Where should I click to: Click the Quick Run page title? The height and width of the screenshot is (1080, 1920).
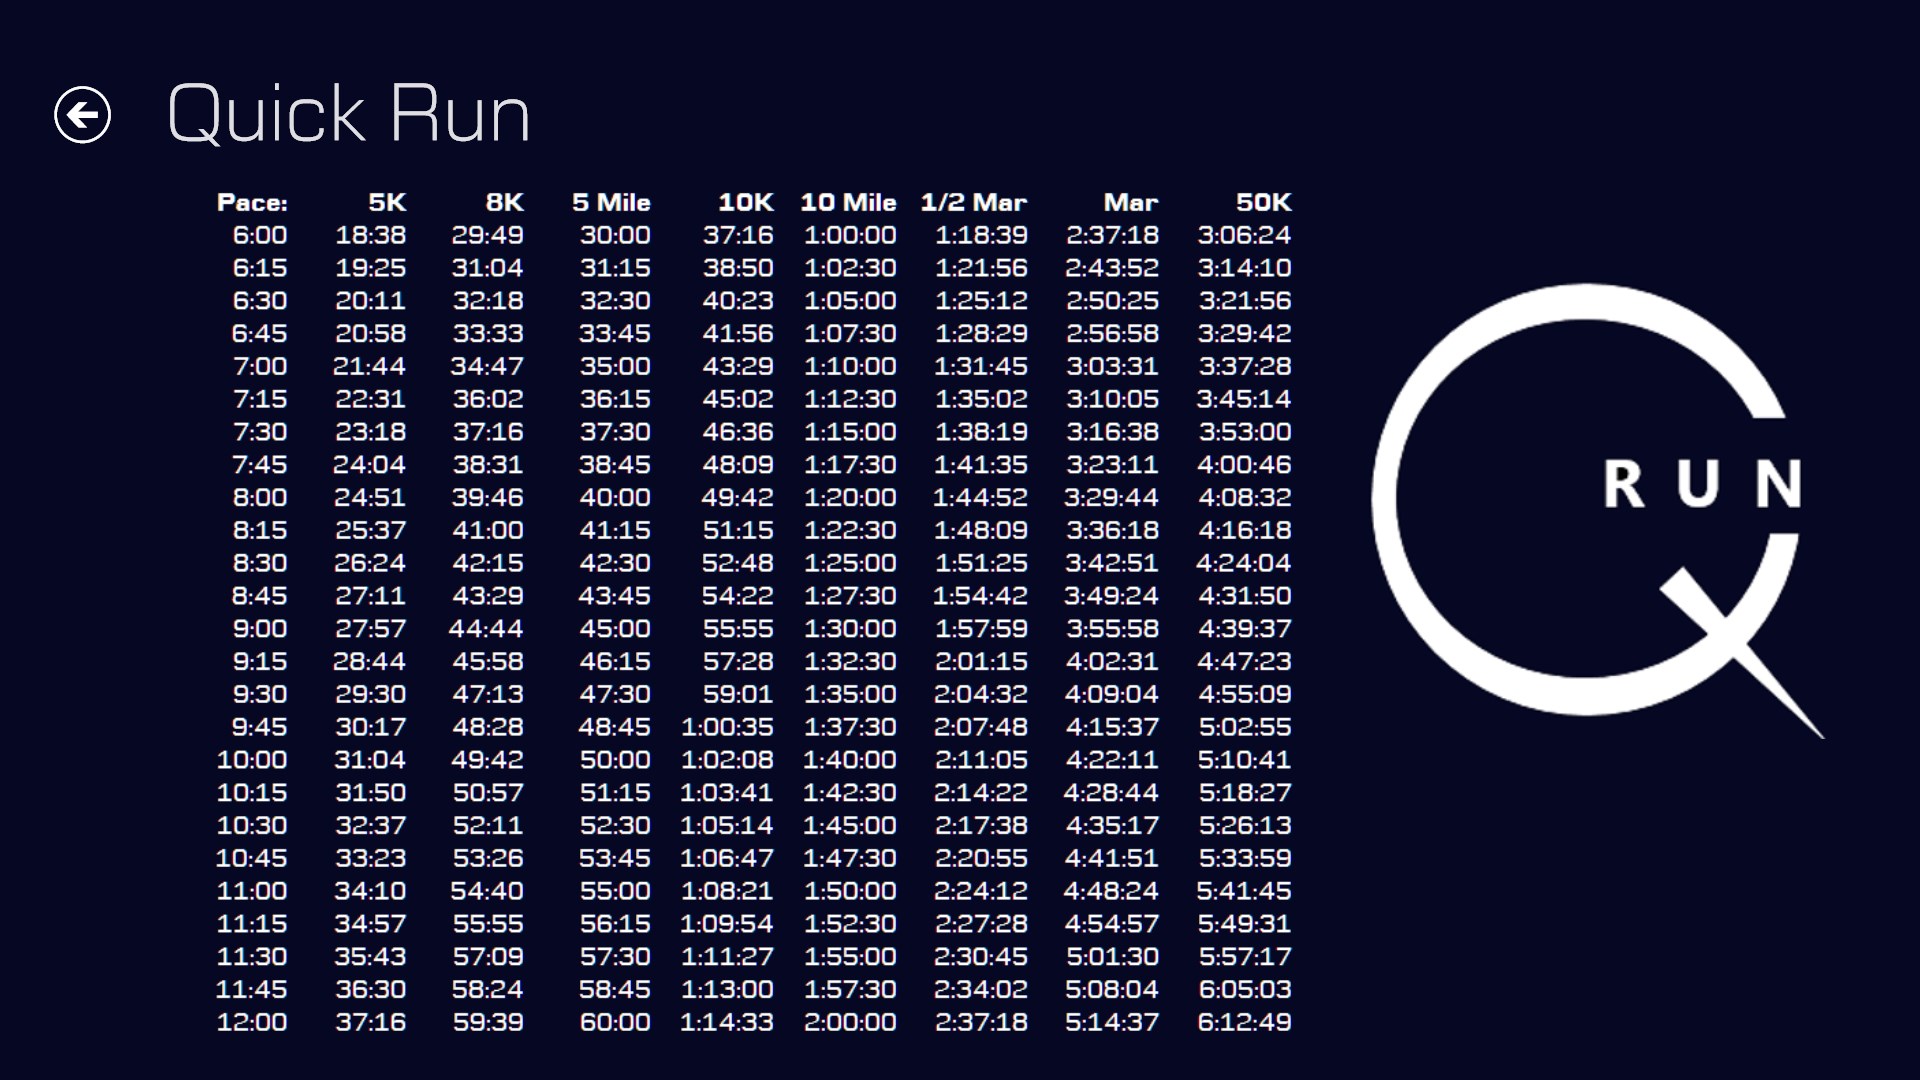tap(348, 114)
